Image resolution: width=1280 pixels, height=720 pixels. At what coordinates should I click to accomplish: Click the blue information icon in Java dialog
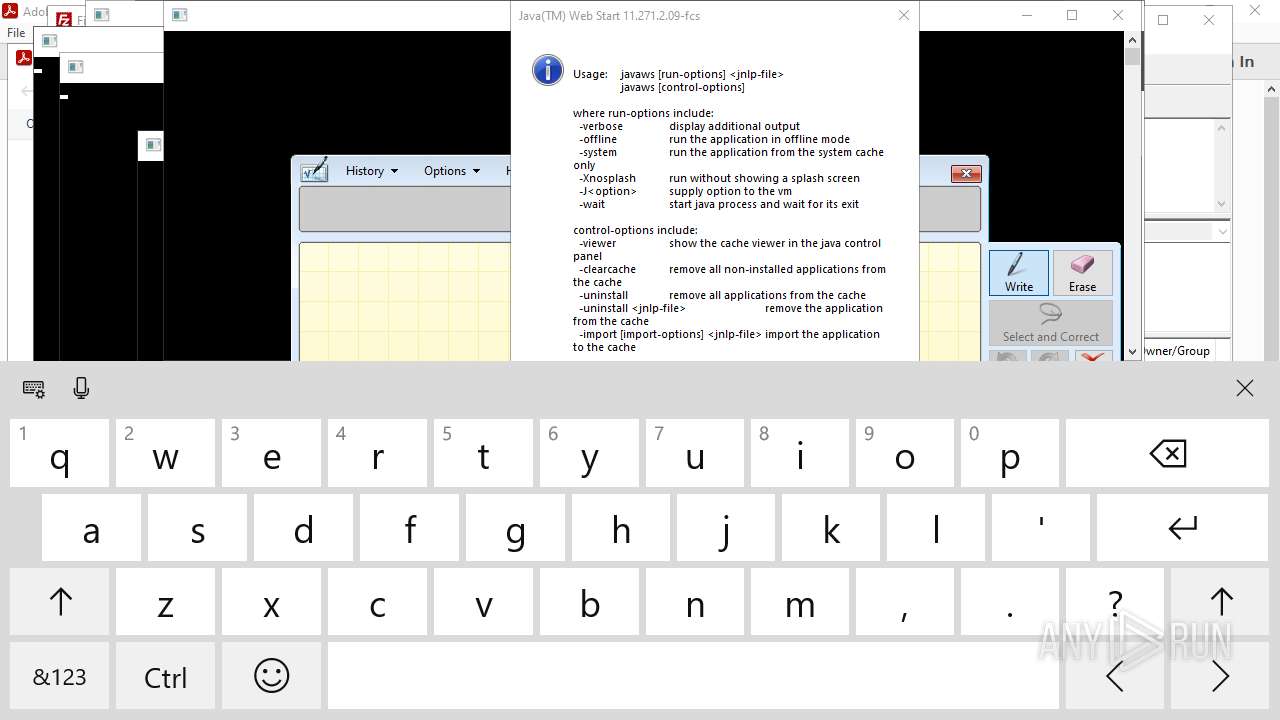[x=547, y=70]
